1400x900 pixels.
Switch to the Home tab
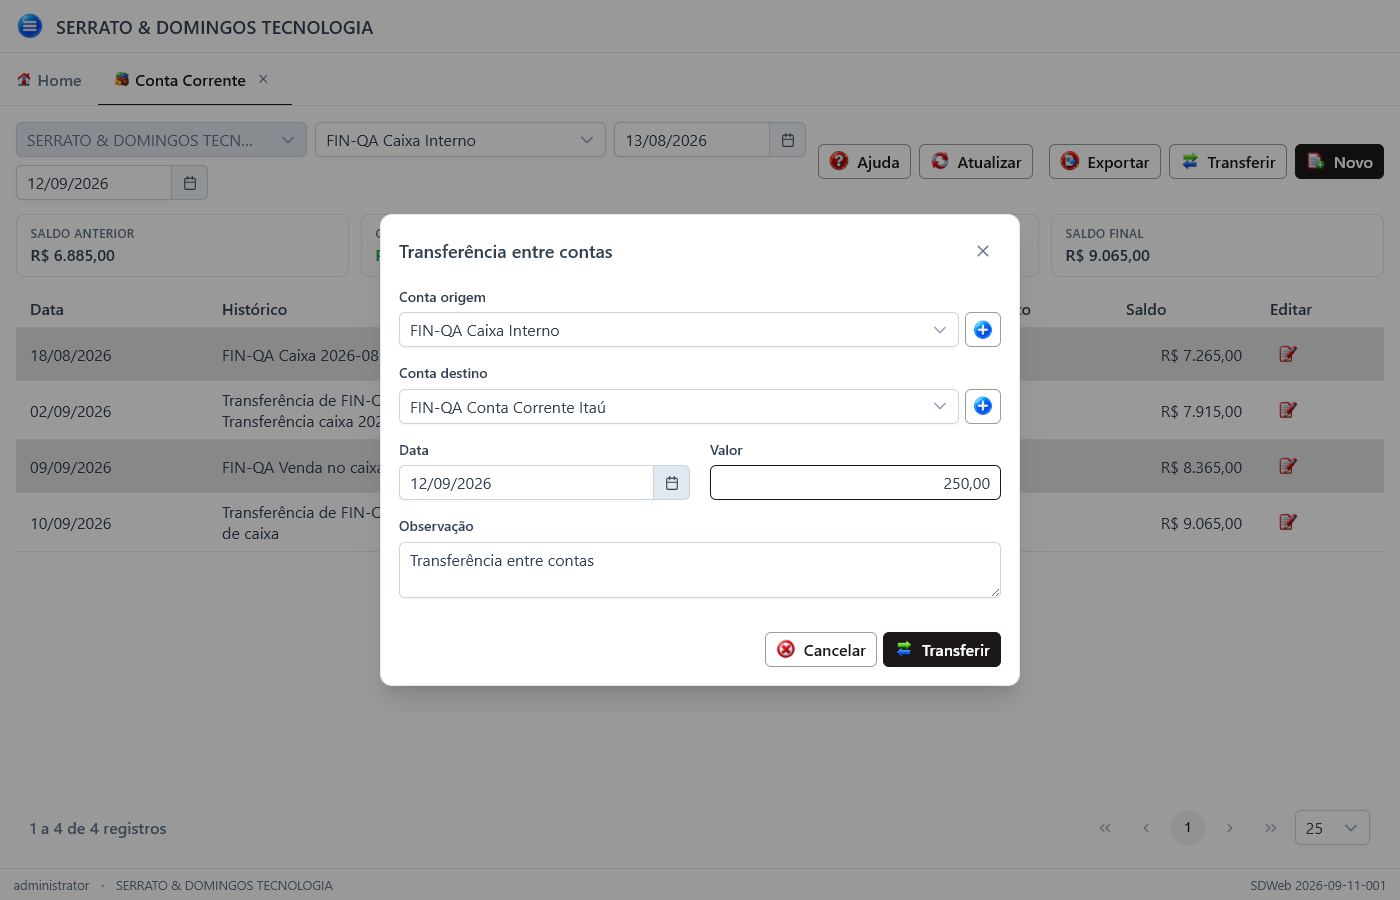49,80
